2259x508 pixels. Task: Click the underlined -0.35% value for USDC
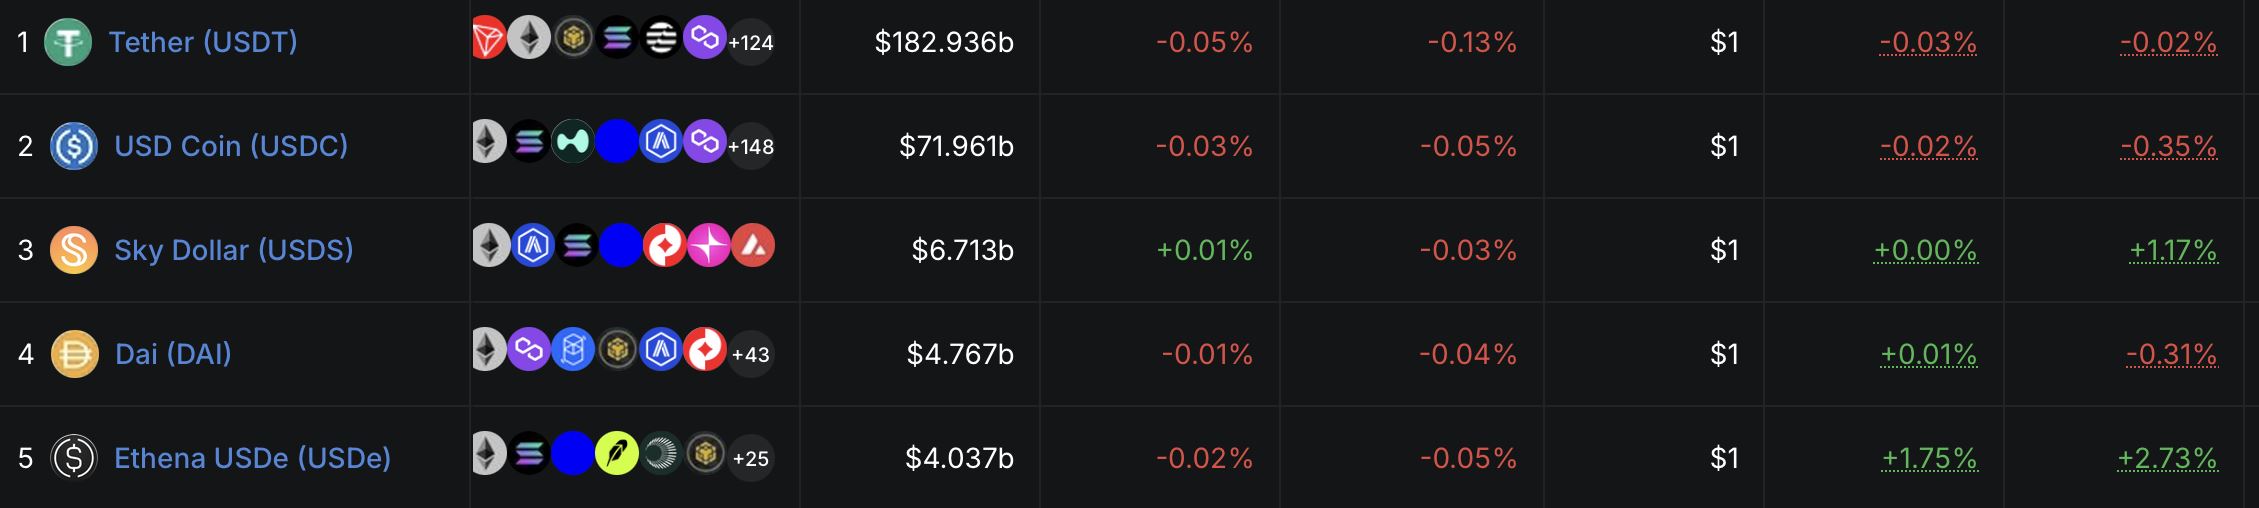click(x=2169, y=146)
